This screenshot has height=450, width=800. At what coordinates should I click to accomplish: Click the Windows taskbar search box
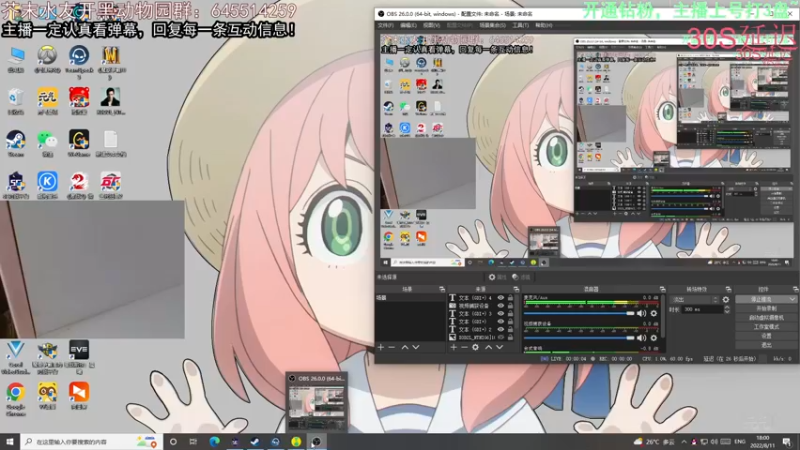click(x=91, y=442)
